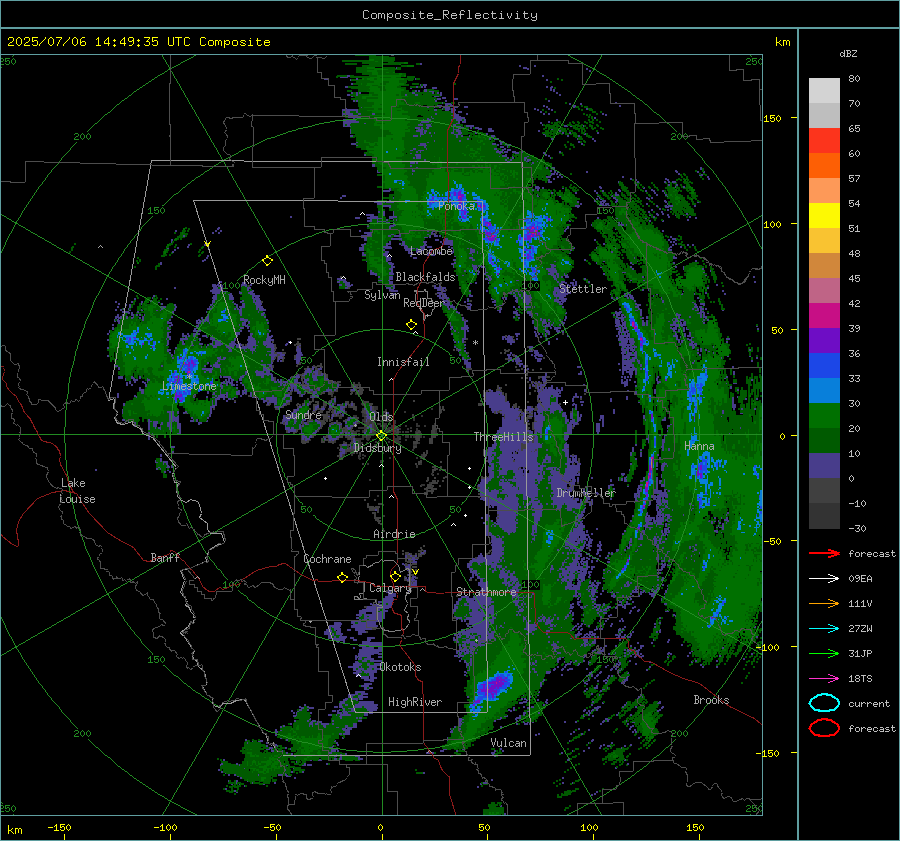The image size is (900, 841).
Task: Click the Brooks town label
Action: pos(711,700)
